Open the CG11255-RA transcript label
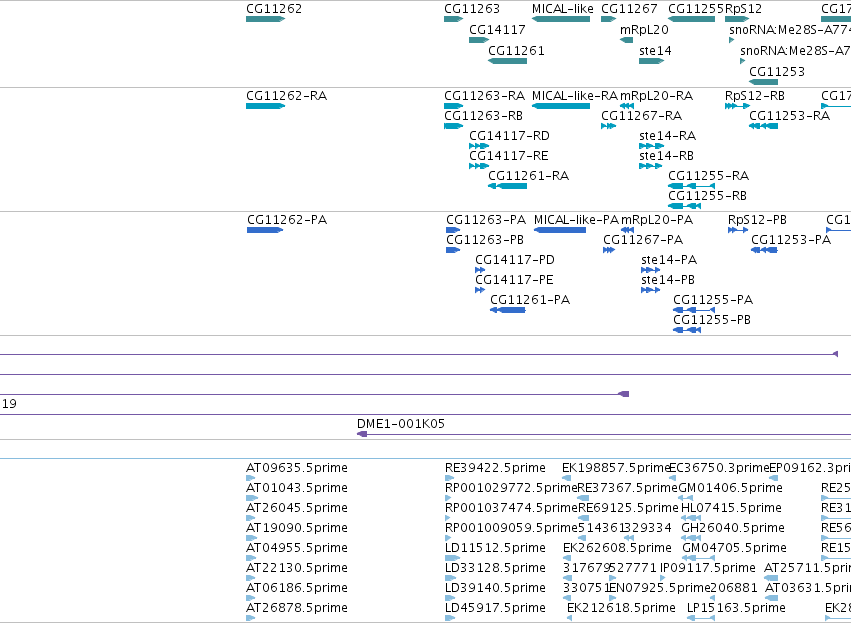Screen dimensions: 851x623 coord(708,176)
